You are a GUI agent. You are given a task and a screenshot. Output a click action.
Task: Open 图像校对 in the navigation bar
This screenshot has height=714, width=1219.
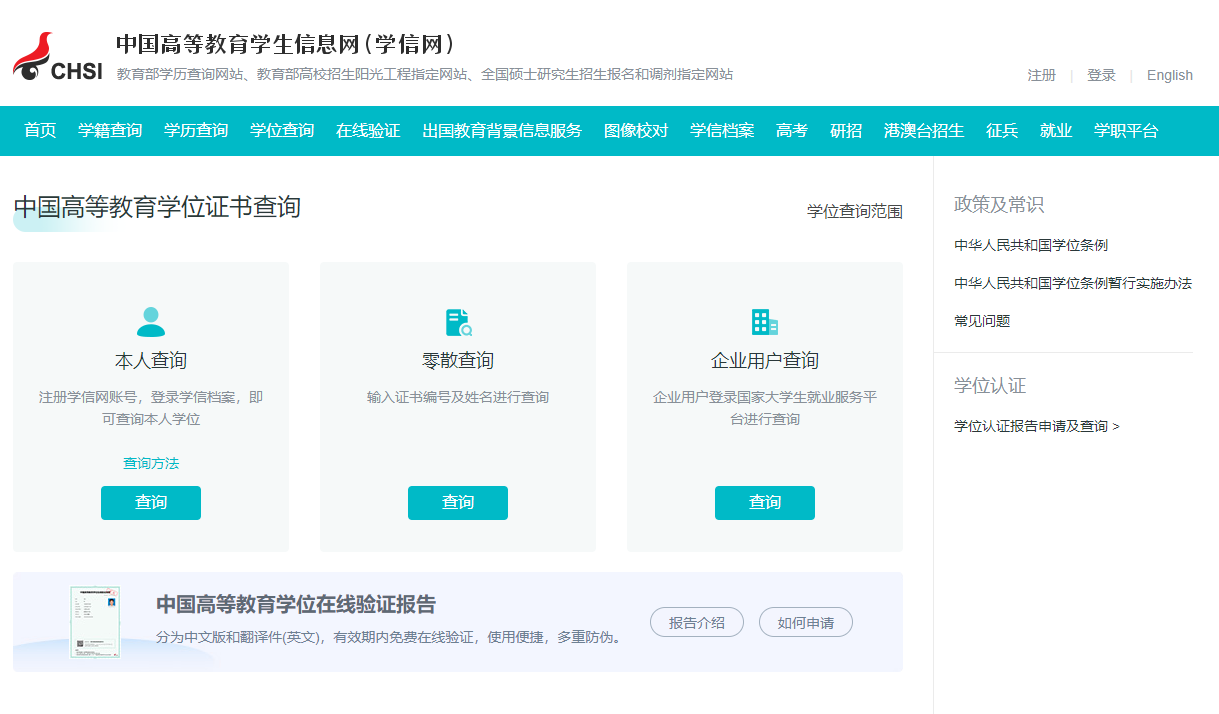coord(636,131)
